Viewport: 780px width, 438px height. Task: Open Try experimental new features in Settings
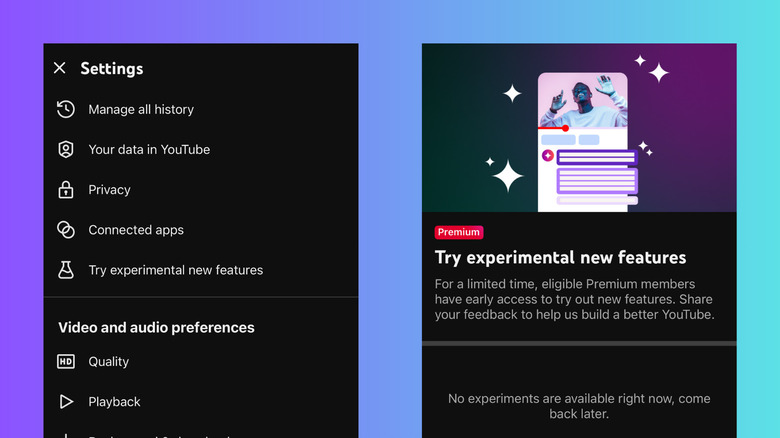(200, 270)
